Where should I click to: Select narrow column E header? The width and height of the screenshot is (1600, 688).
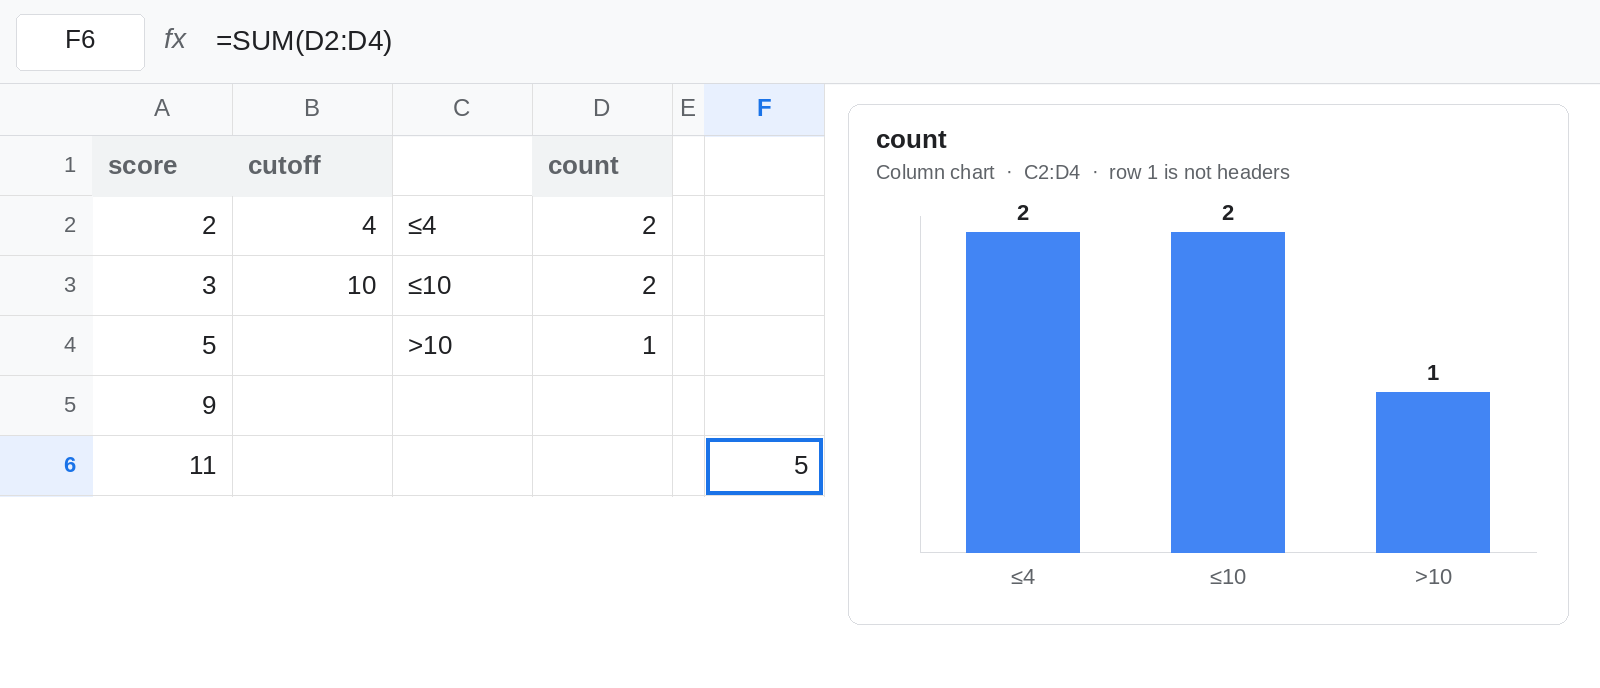[x=688, y=109]
